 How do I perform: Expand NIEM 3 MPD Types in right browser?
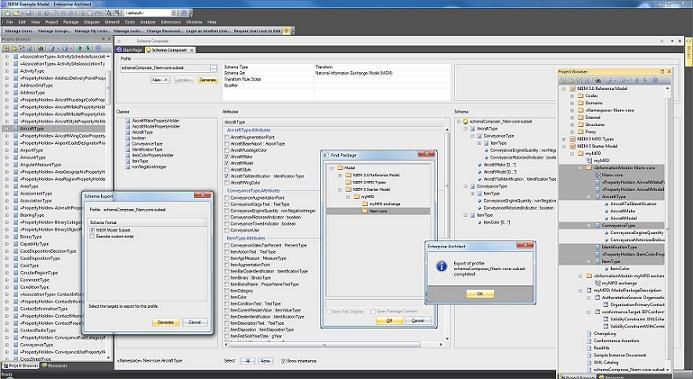click(564, 139)
